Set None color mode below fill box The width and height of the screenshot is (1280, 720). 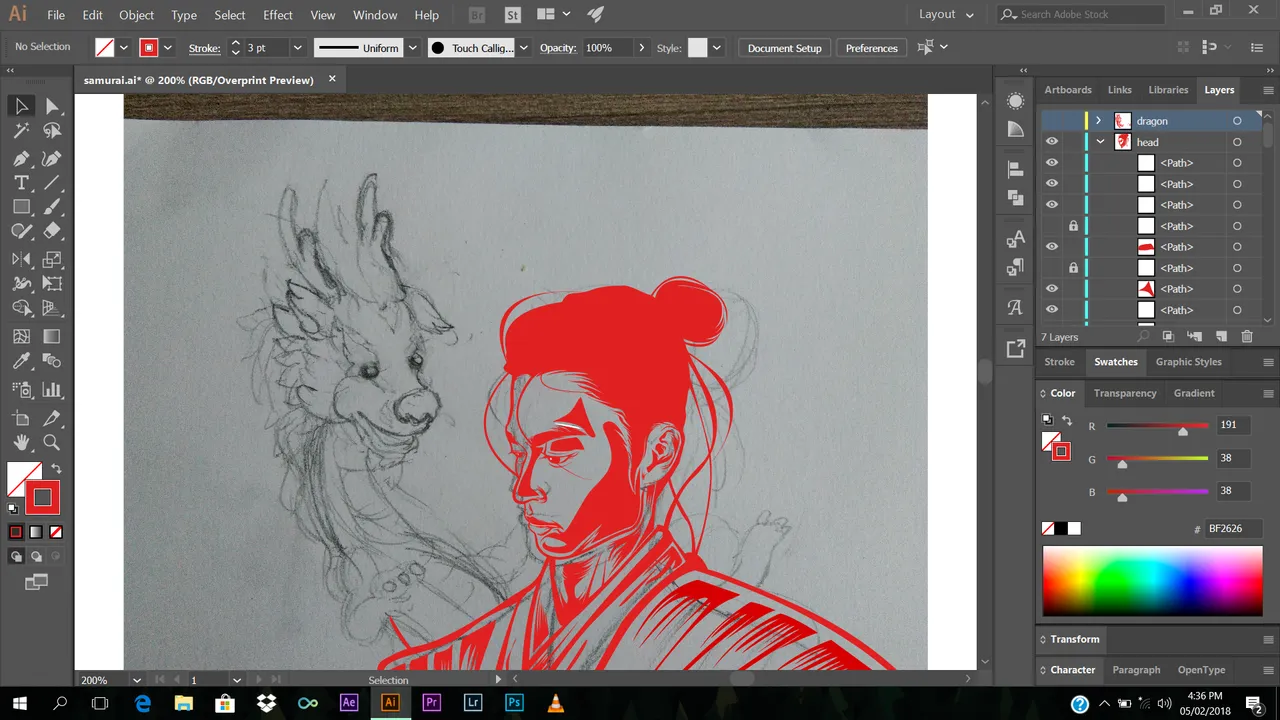[x=56, y=532]
